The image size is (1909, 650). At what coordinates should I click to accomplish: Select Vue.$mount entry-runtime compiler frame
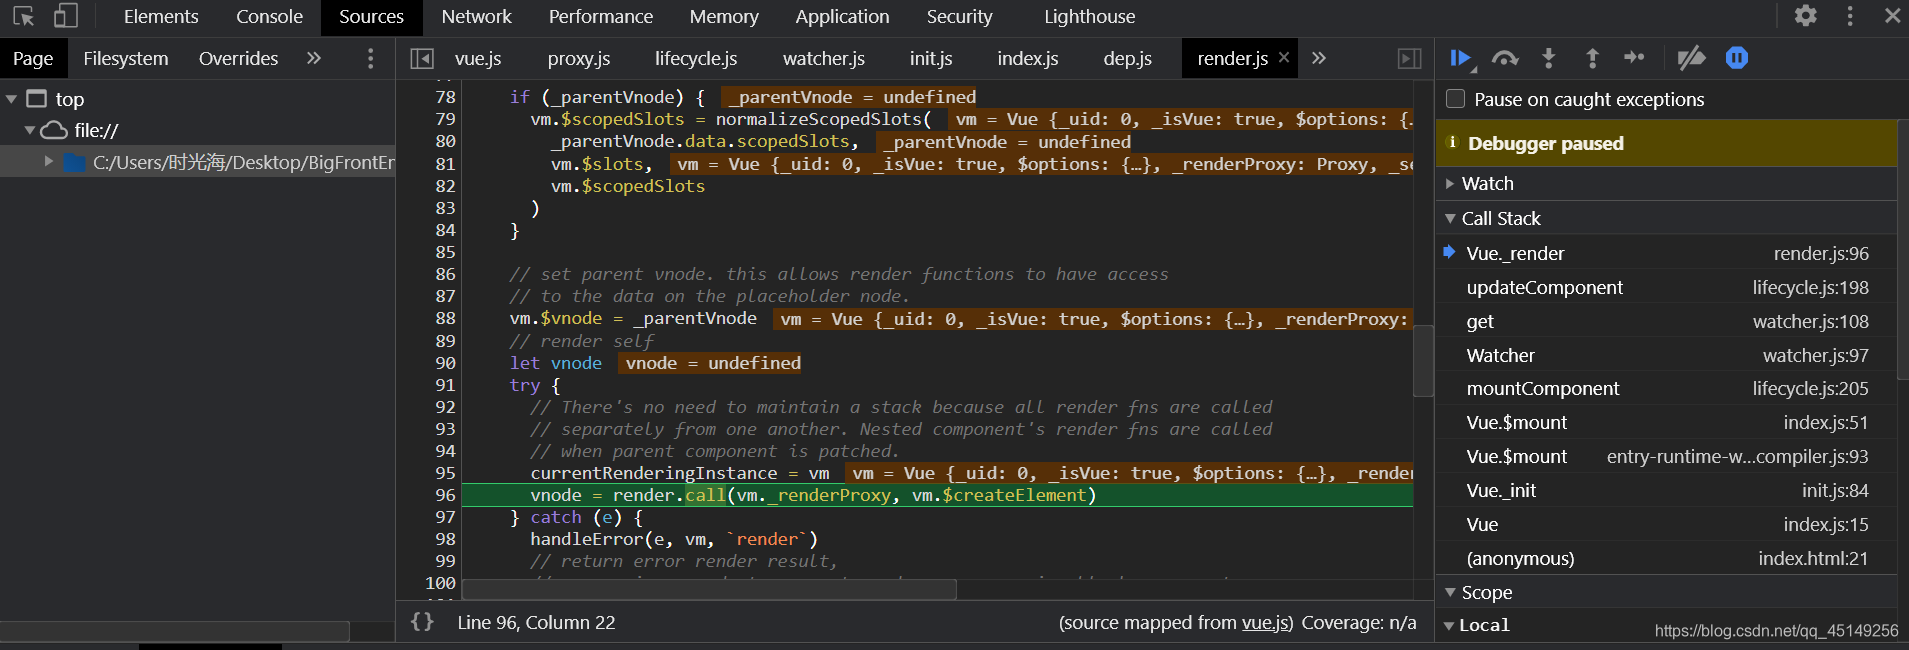[1666, 456]
